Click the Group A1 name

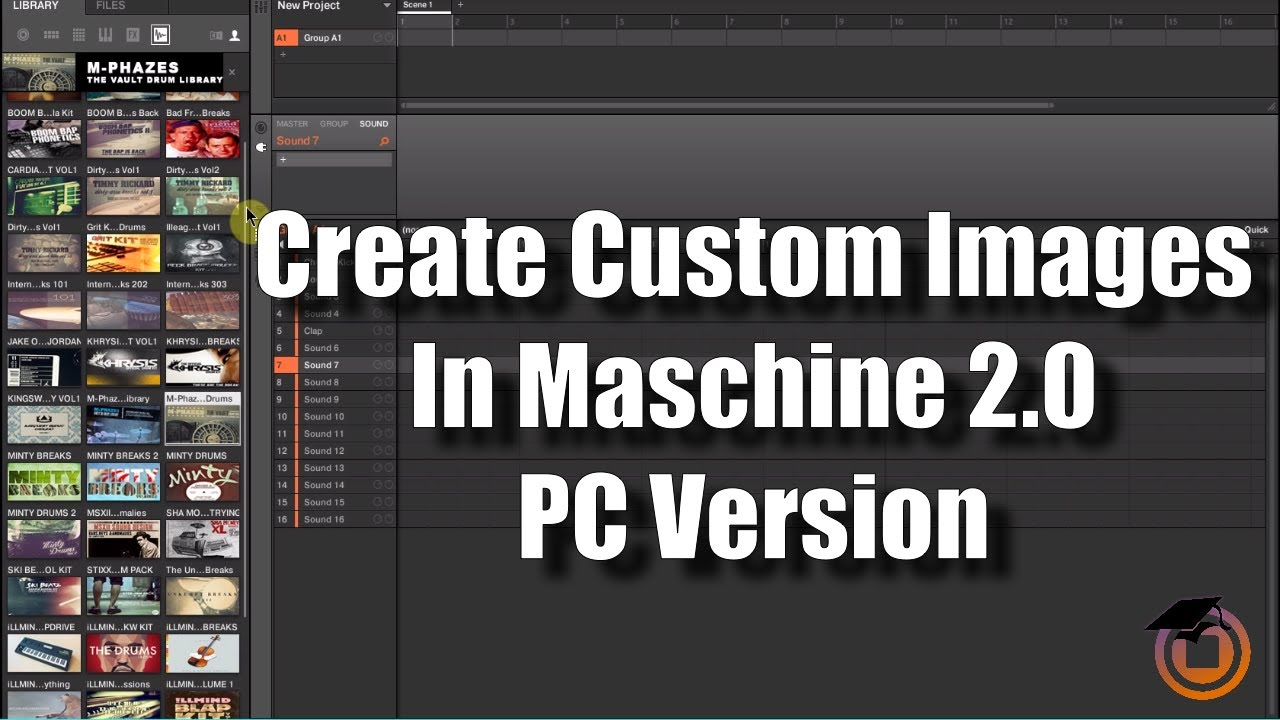[x=323, y=38]
